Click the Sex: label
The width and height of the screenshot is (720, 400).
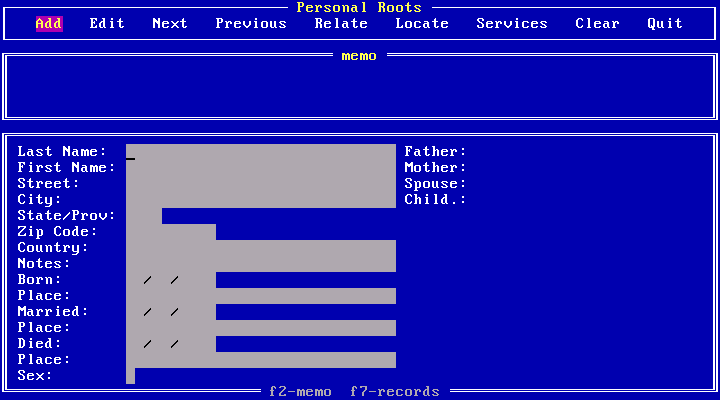[x=35, y=376]
